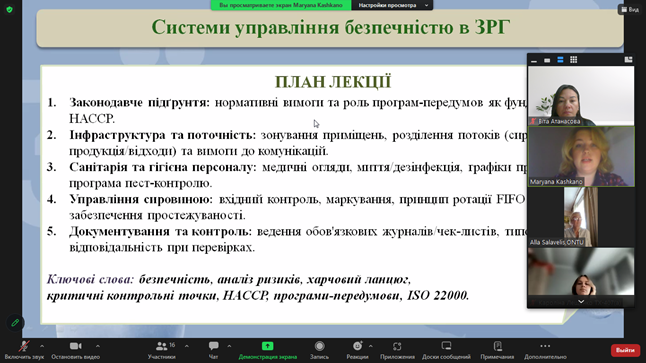Show more participants with the down chevron
The height and width of the screenshot is (363, 646).
[581, 302]
